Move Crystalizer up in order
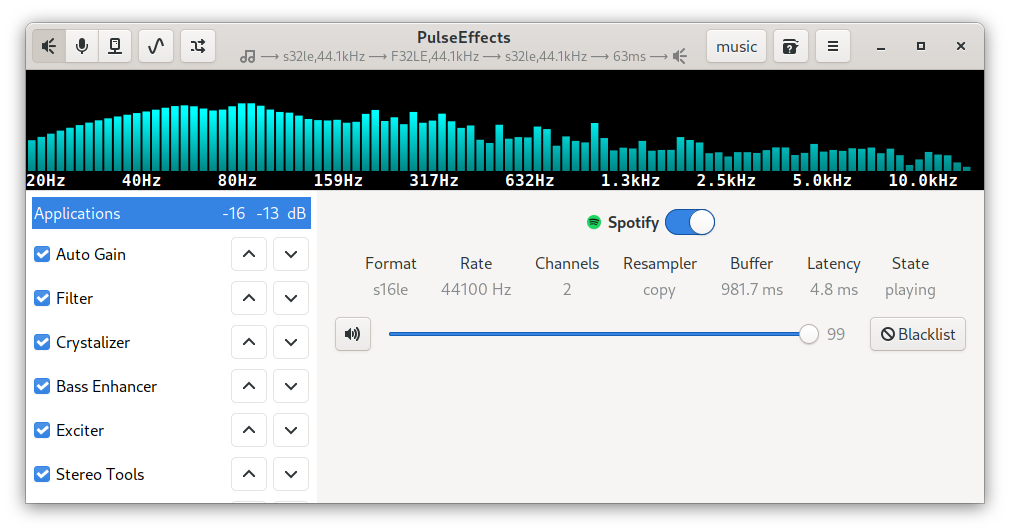1010x532 pixels. click(249, 342)
